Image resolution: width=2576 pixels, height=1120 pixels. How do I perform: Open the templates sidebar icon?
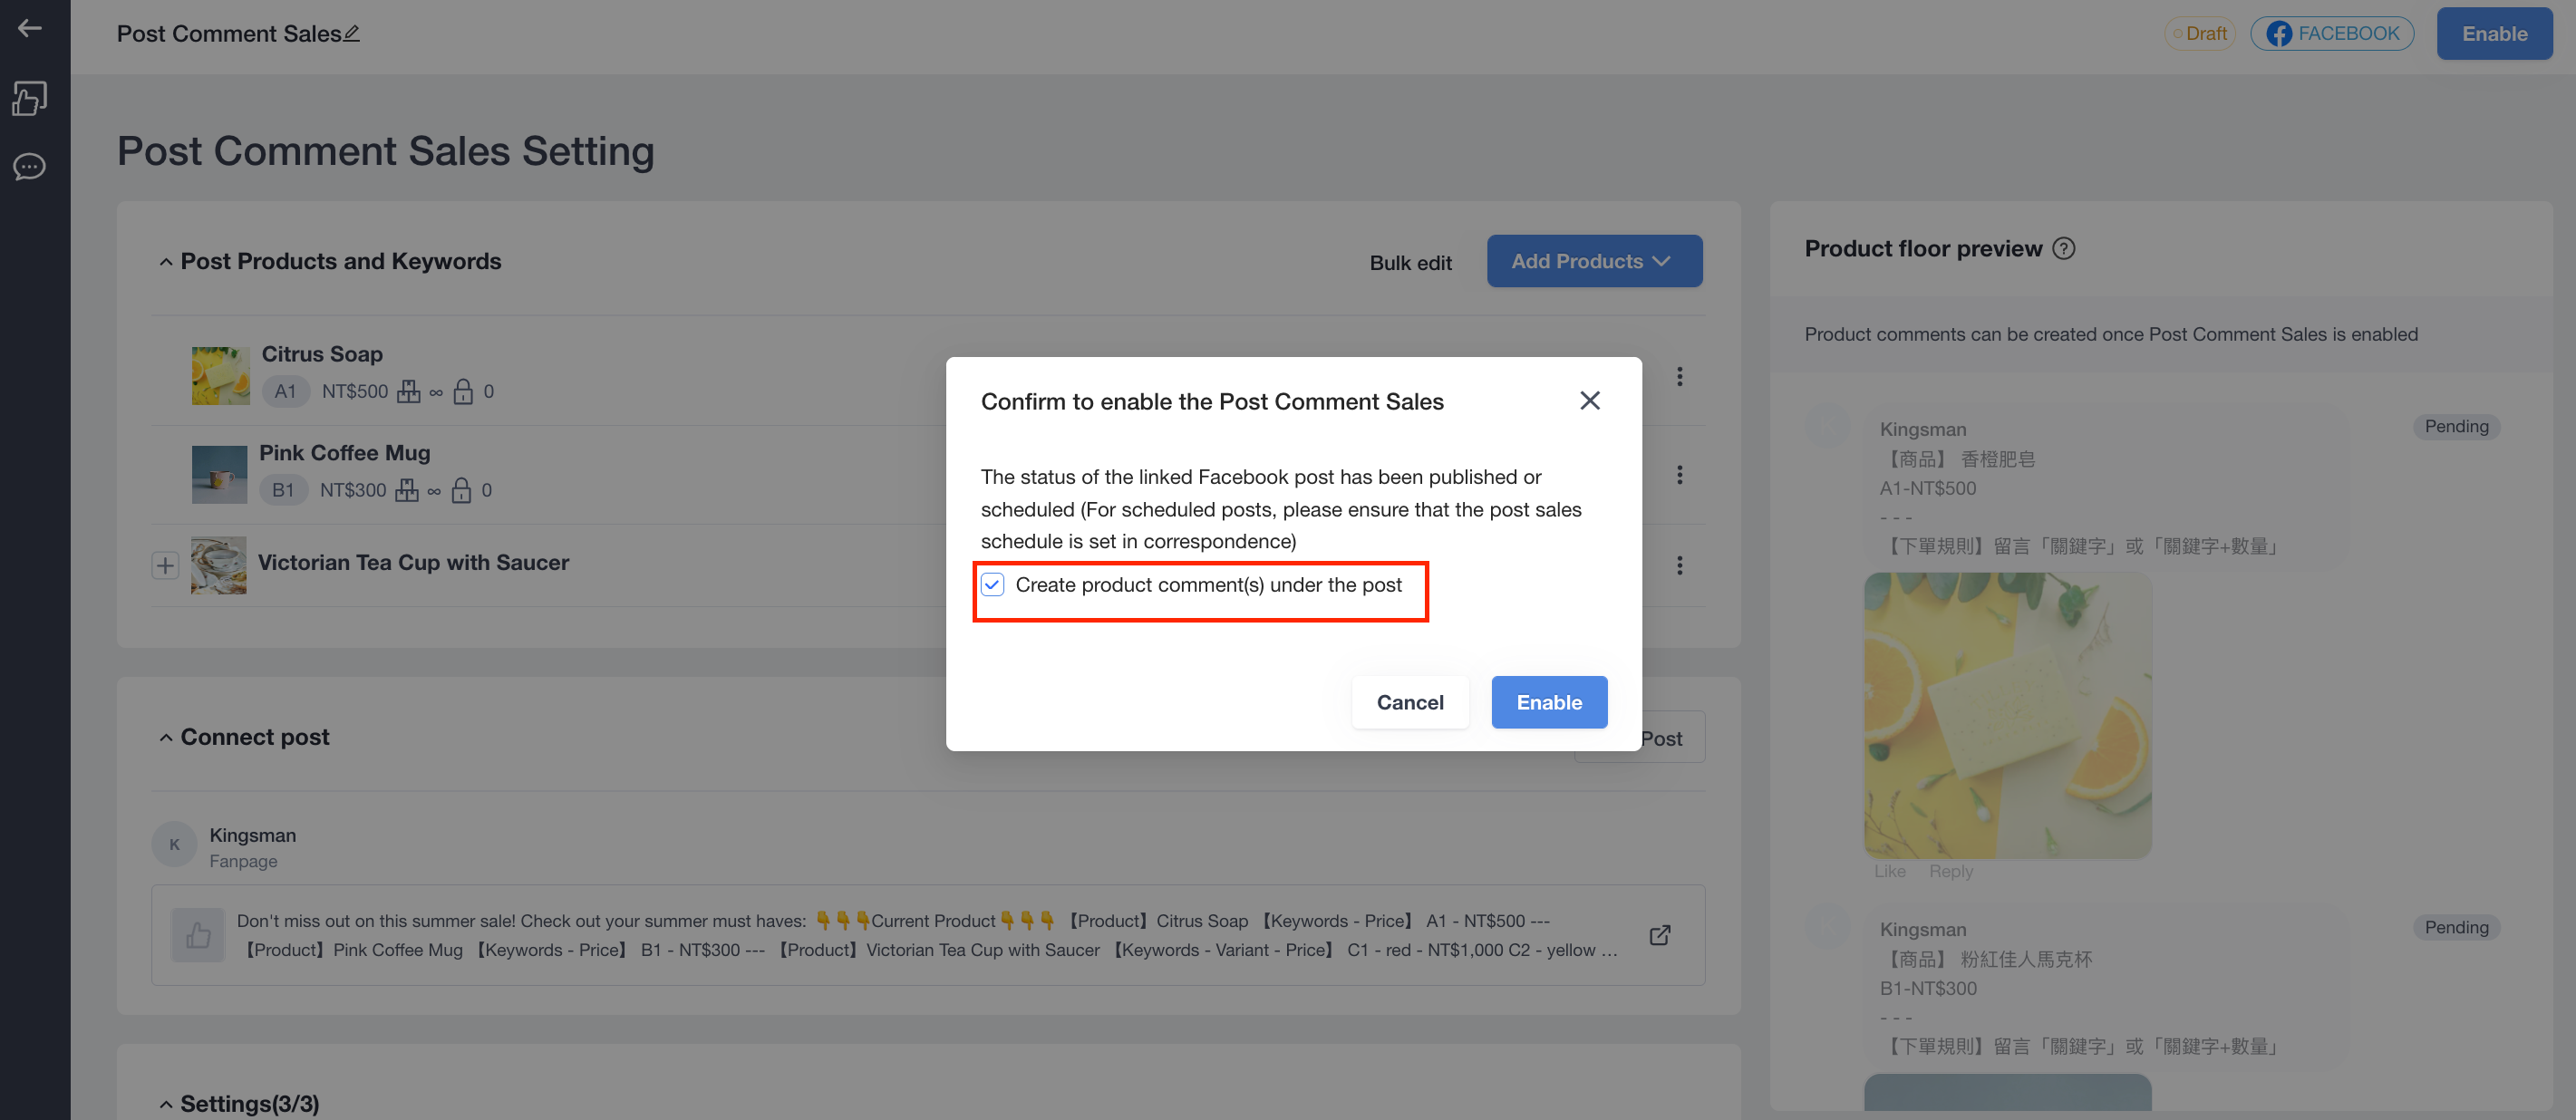29,98
